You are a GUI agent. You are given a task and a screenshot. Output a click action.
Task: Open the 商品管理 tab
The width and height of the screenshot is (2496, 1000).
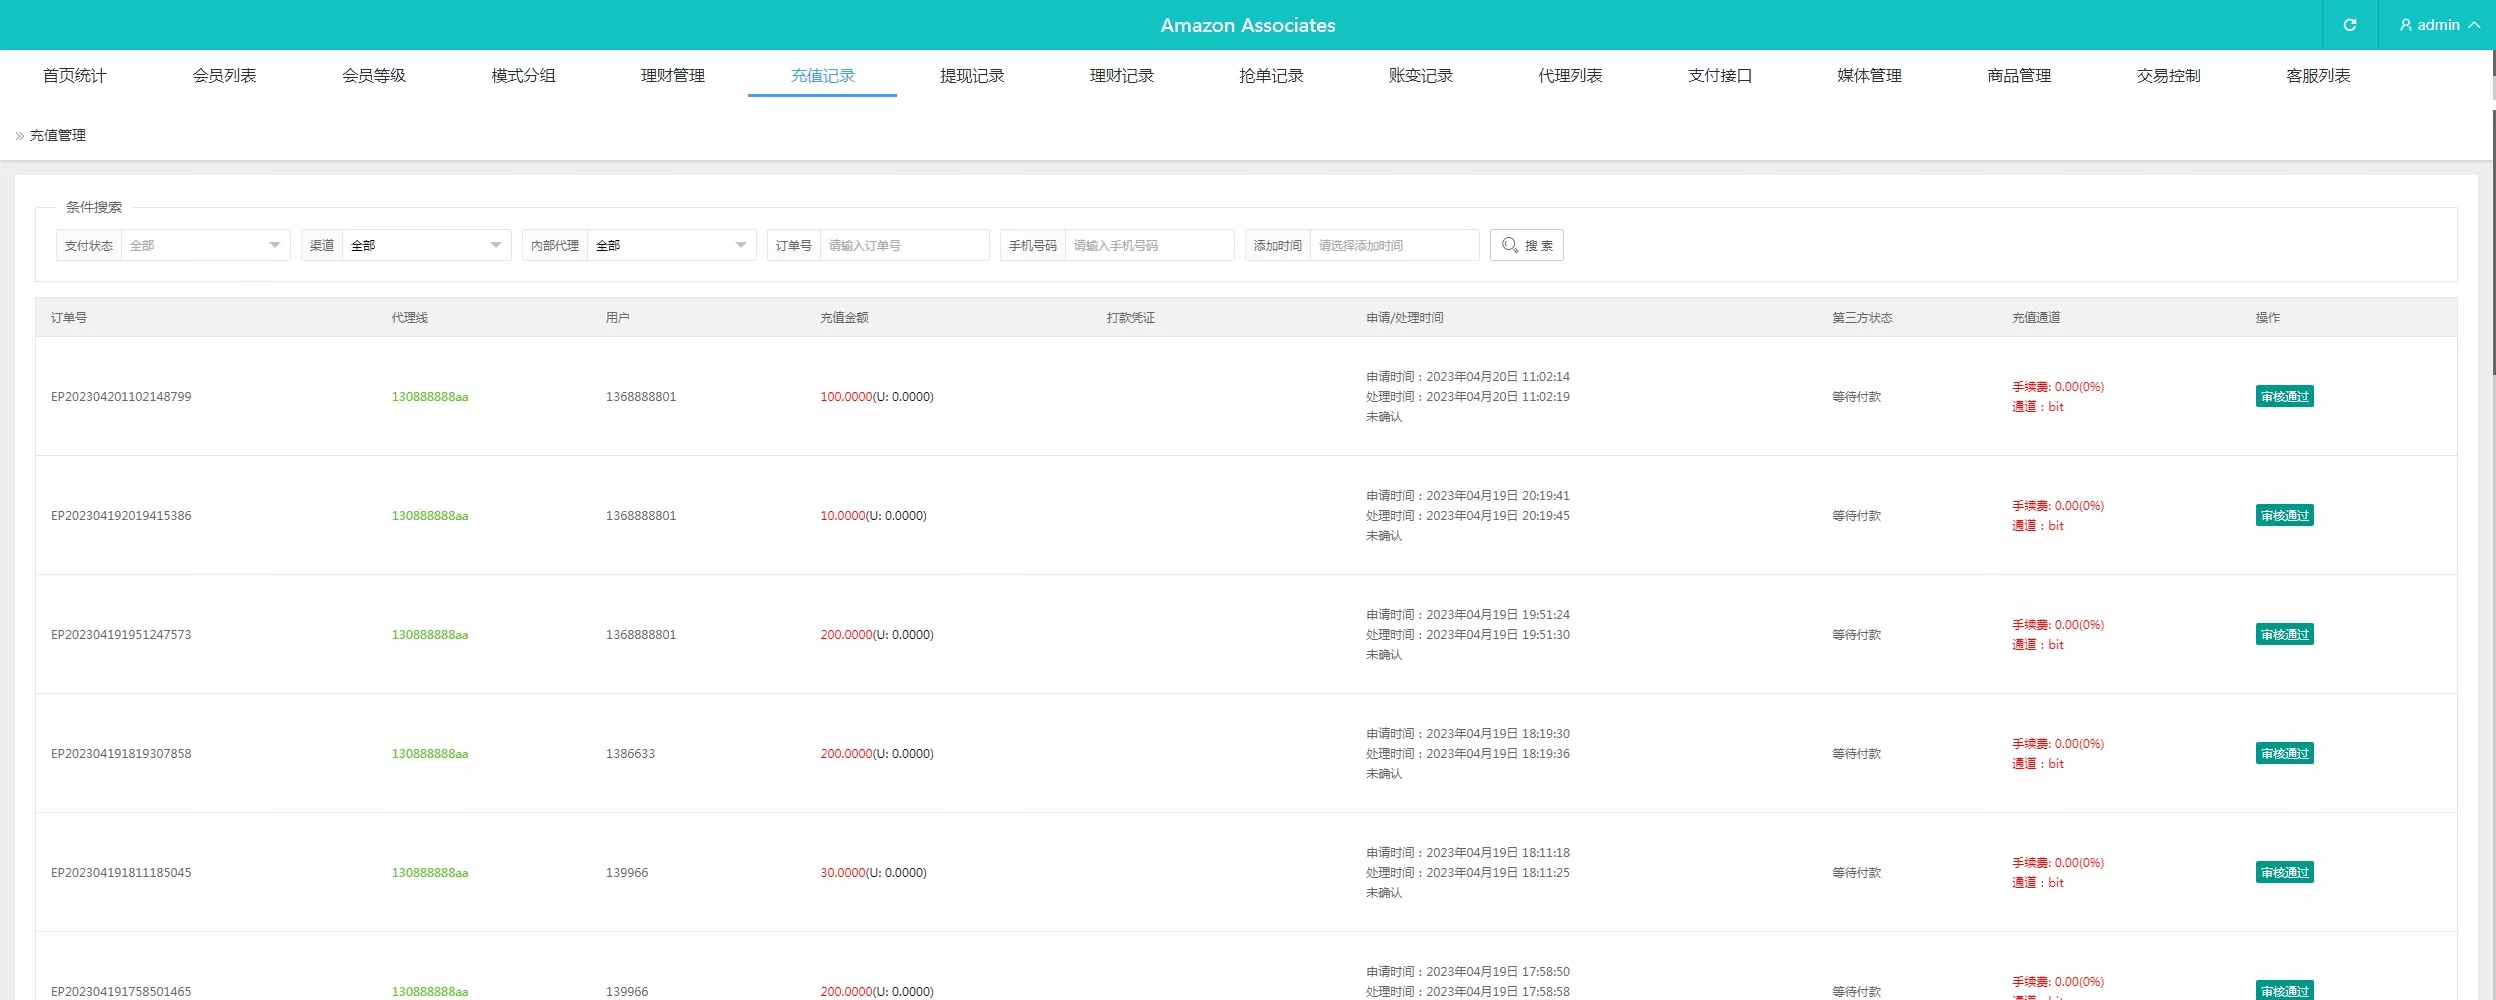2019,76
